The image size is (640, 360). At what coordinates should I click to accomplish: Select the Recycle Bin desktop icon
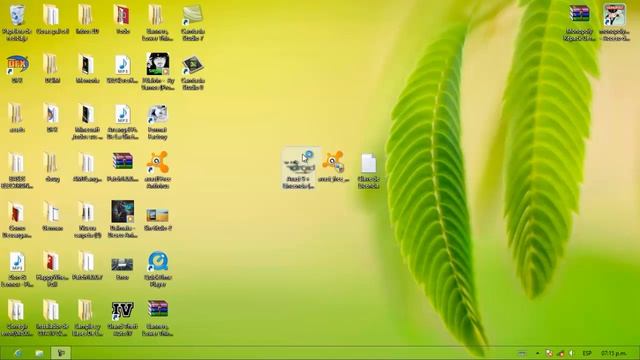(x=17, y=22)
